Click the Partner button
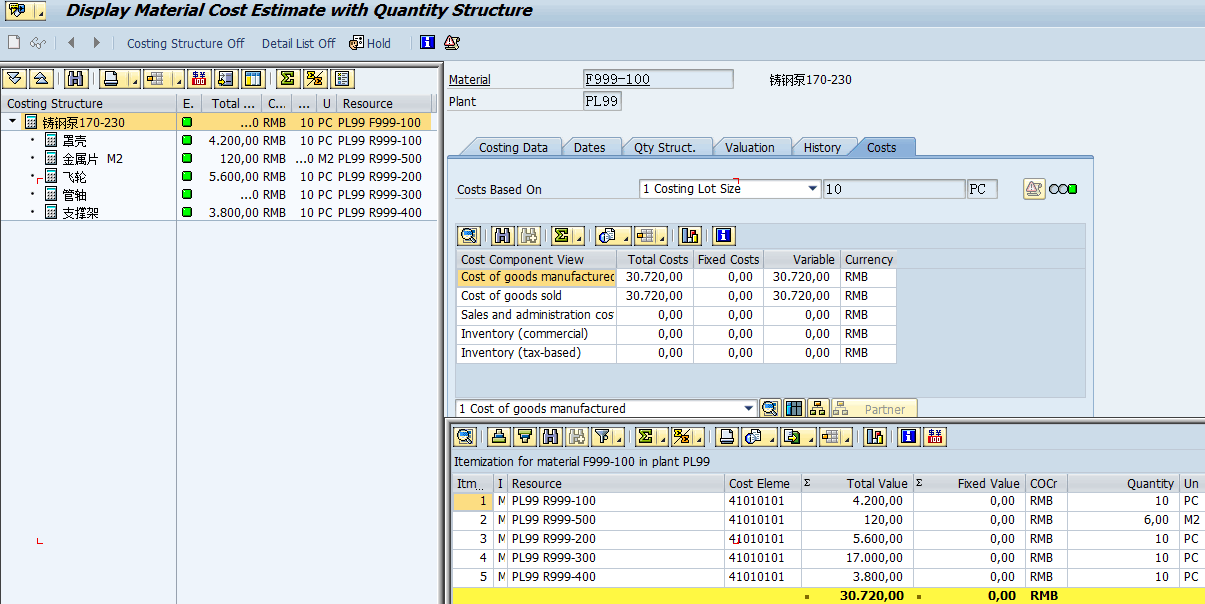Viewport: 1205px width, 604px height. click(874, 409)
